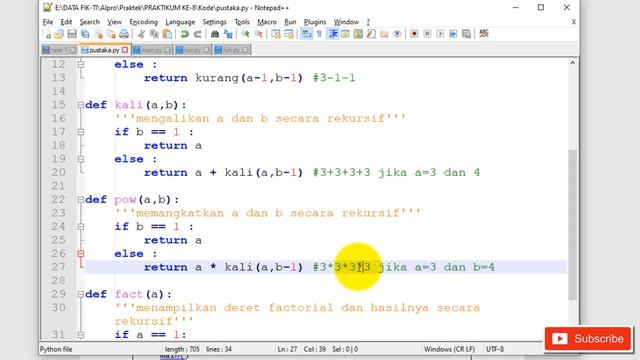This screenshot has height=360, width=640.
Task: Open the Plugins menu
Action: click(315, 22)
